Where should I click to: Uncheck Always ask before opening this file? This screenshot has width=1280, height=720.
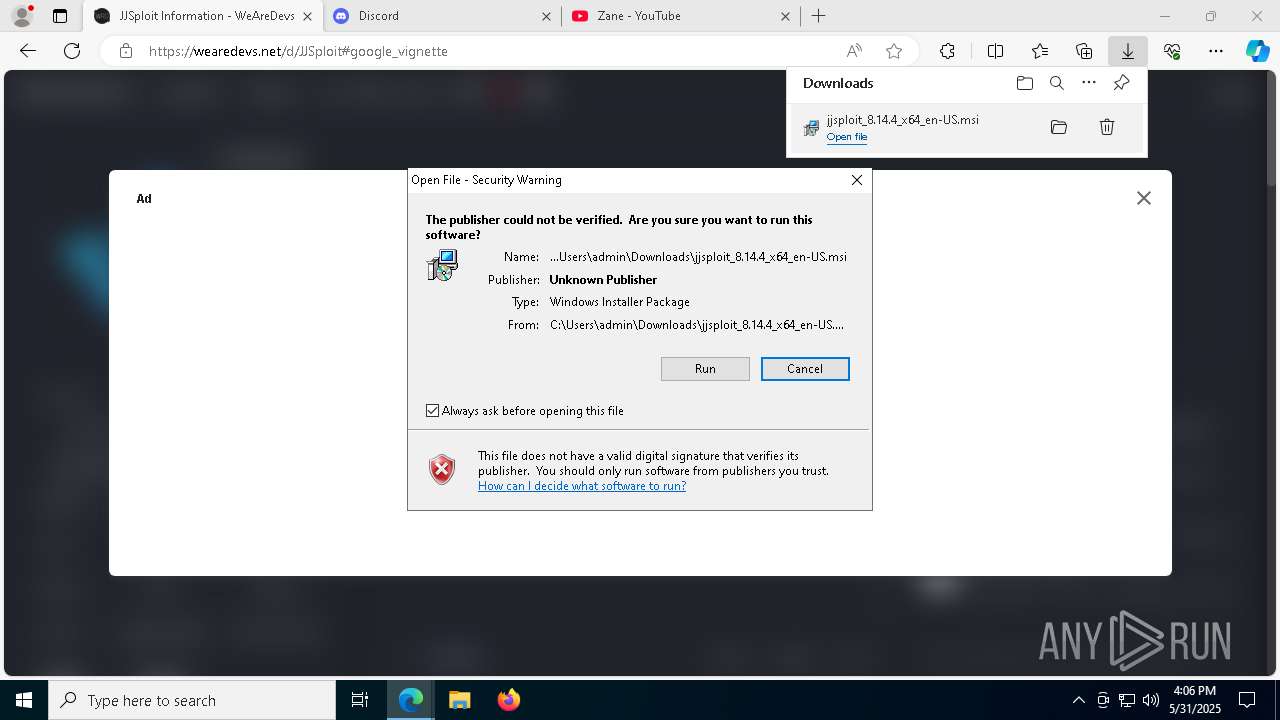click(433, 411)
